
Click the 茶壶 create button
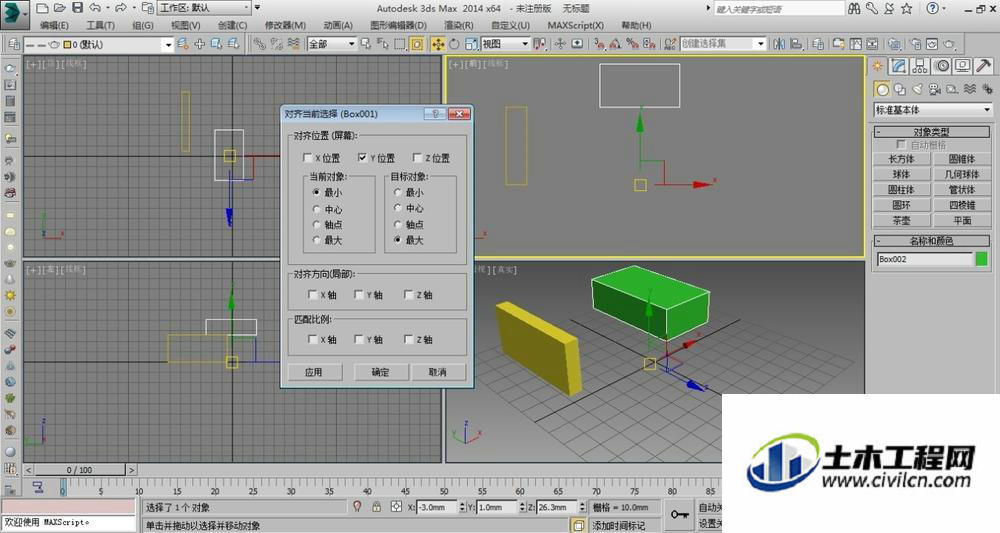[901, 221]
